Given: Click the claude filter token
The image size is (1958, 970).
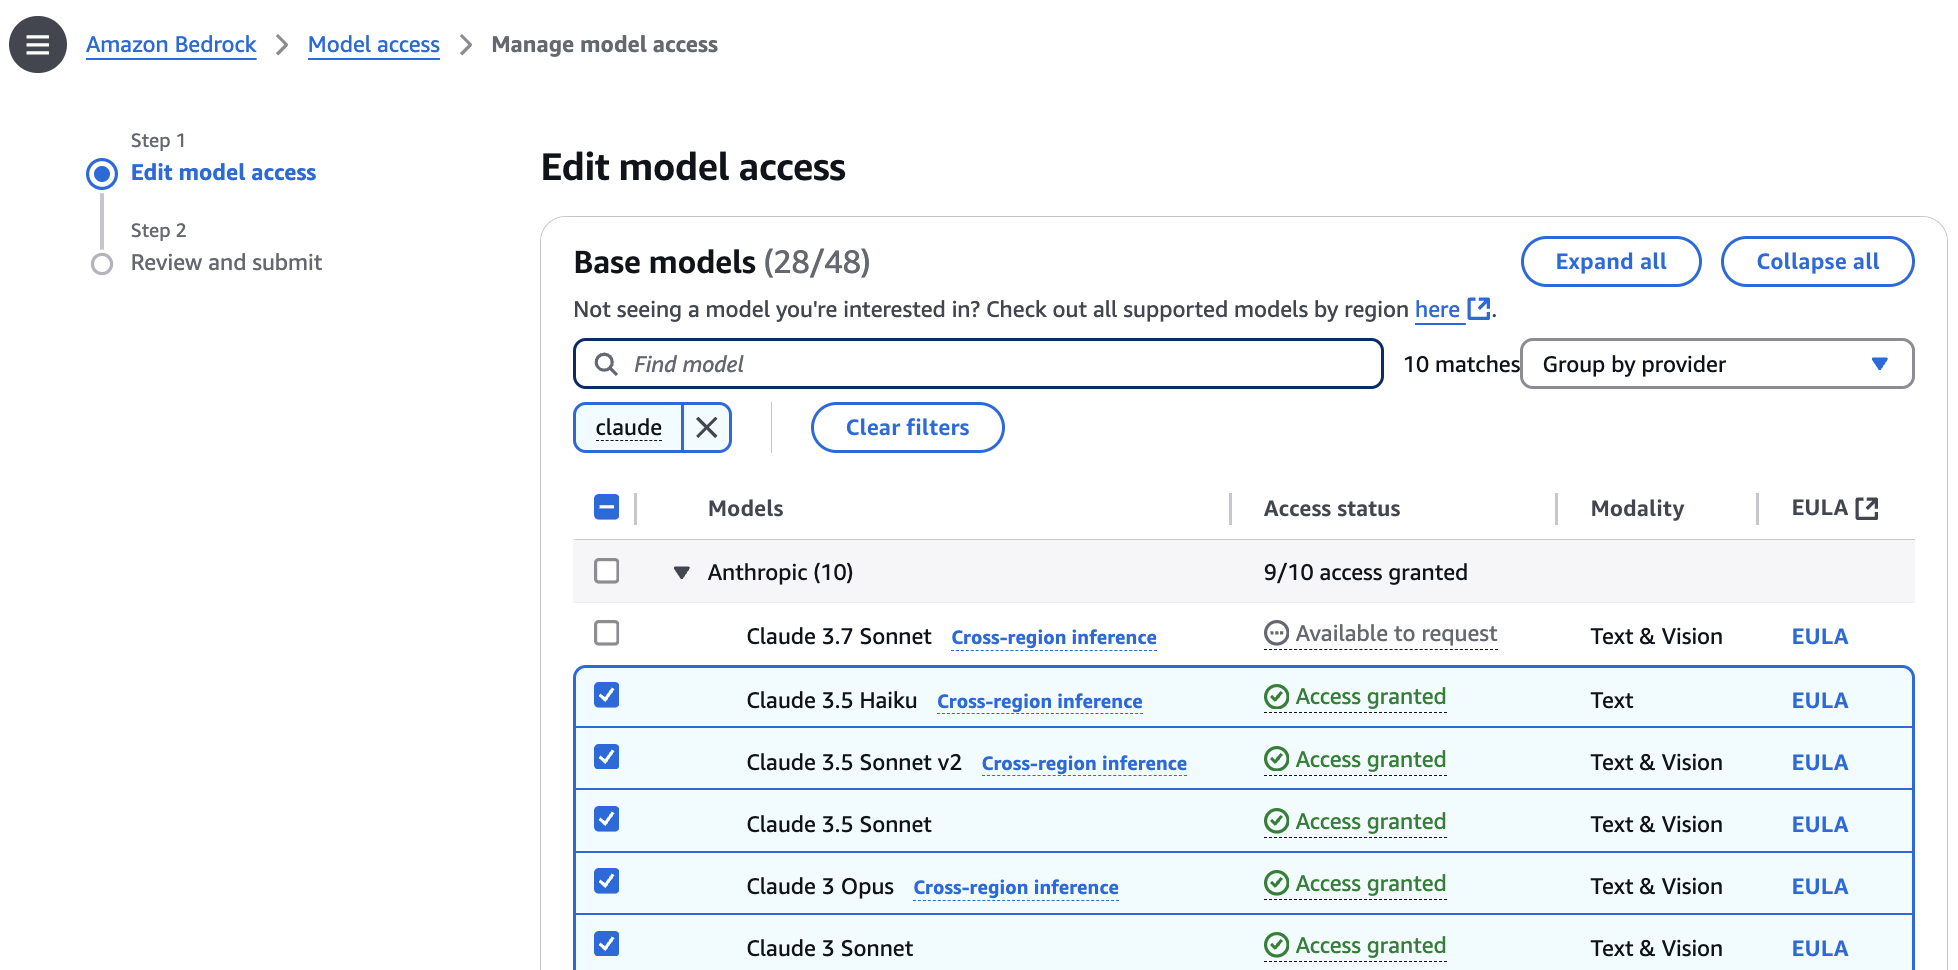Looking at the screenshot, I should pos(629,428).
